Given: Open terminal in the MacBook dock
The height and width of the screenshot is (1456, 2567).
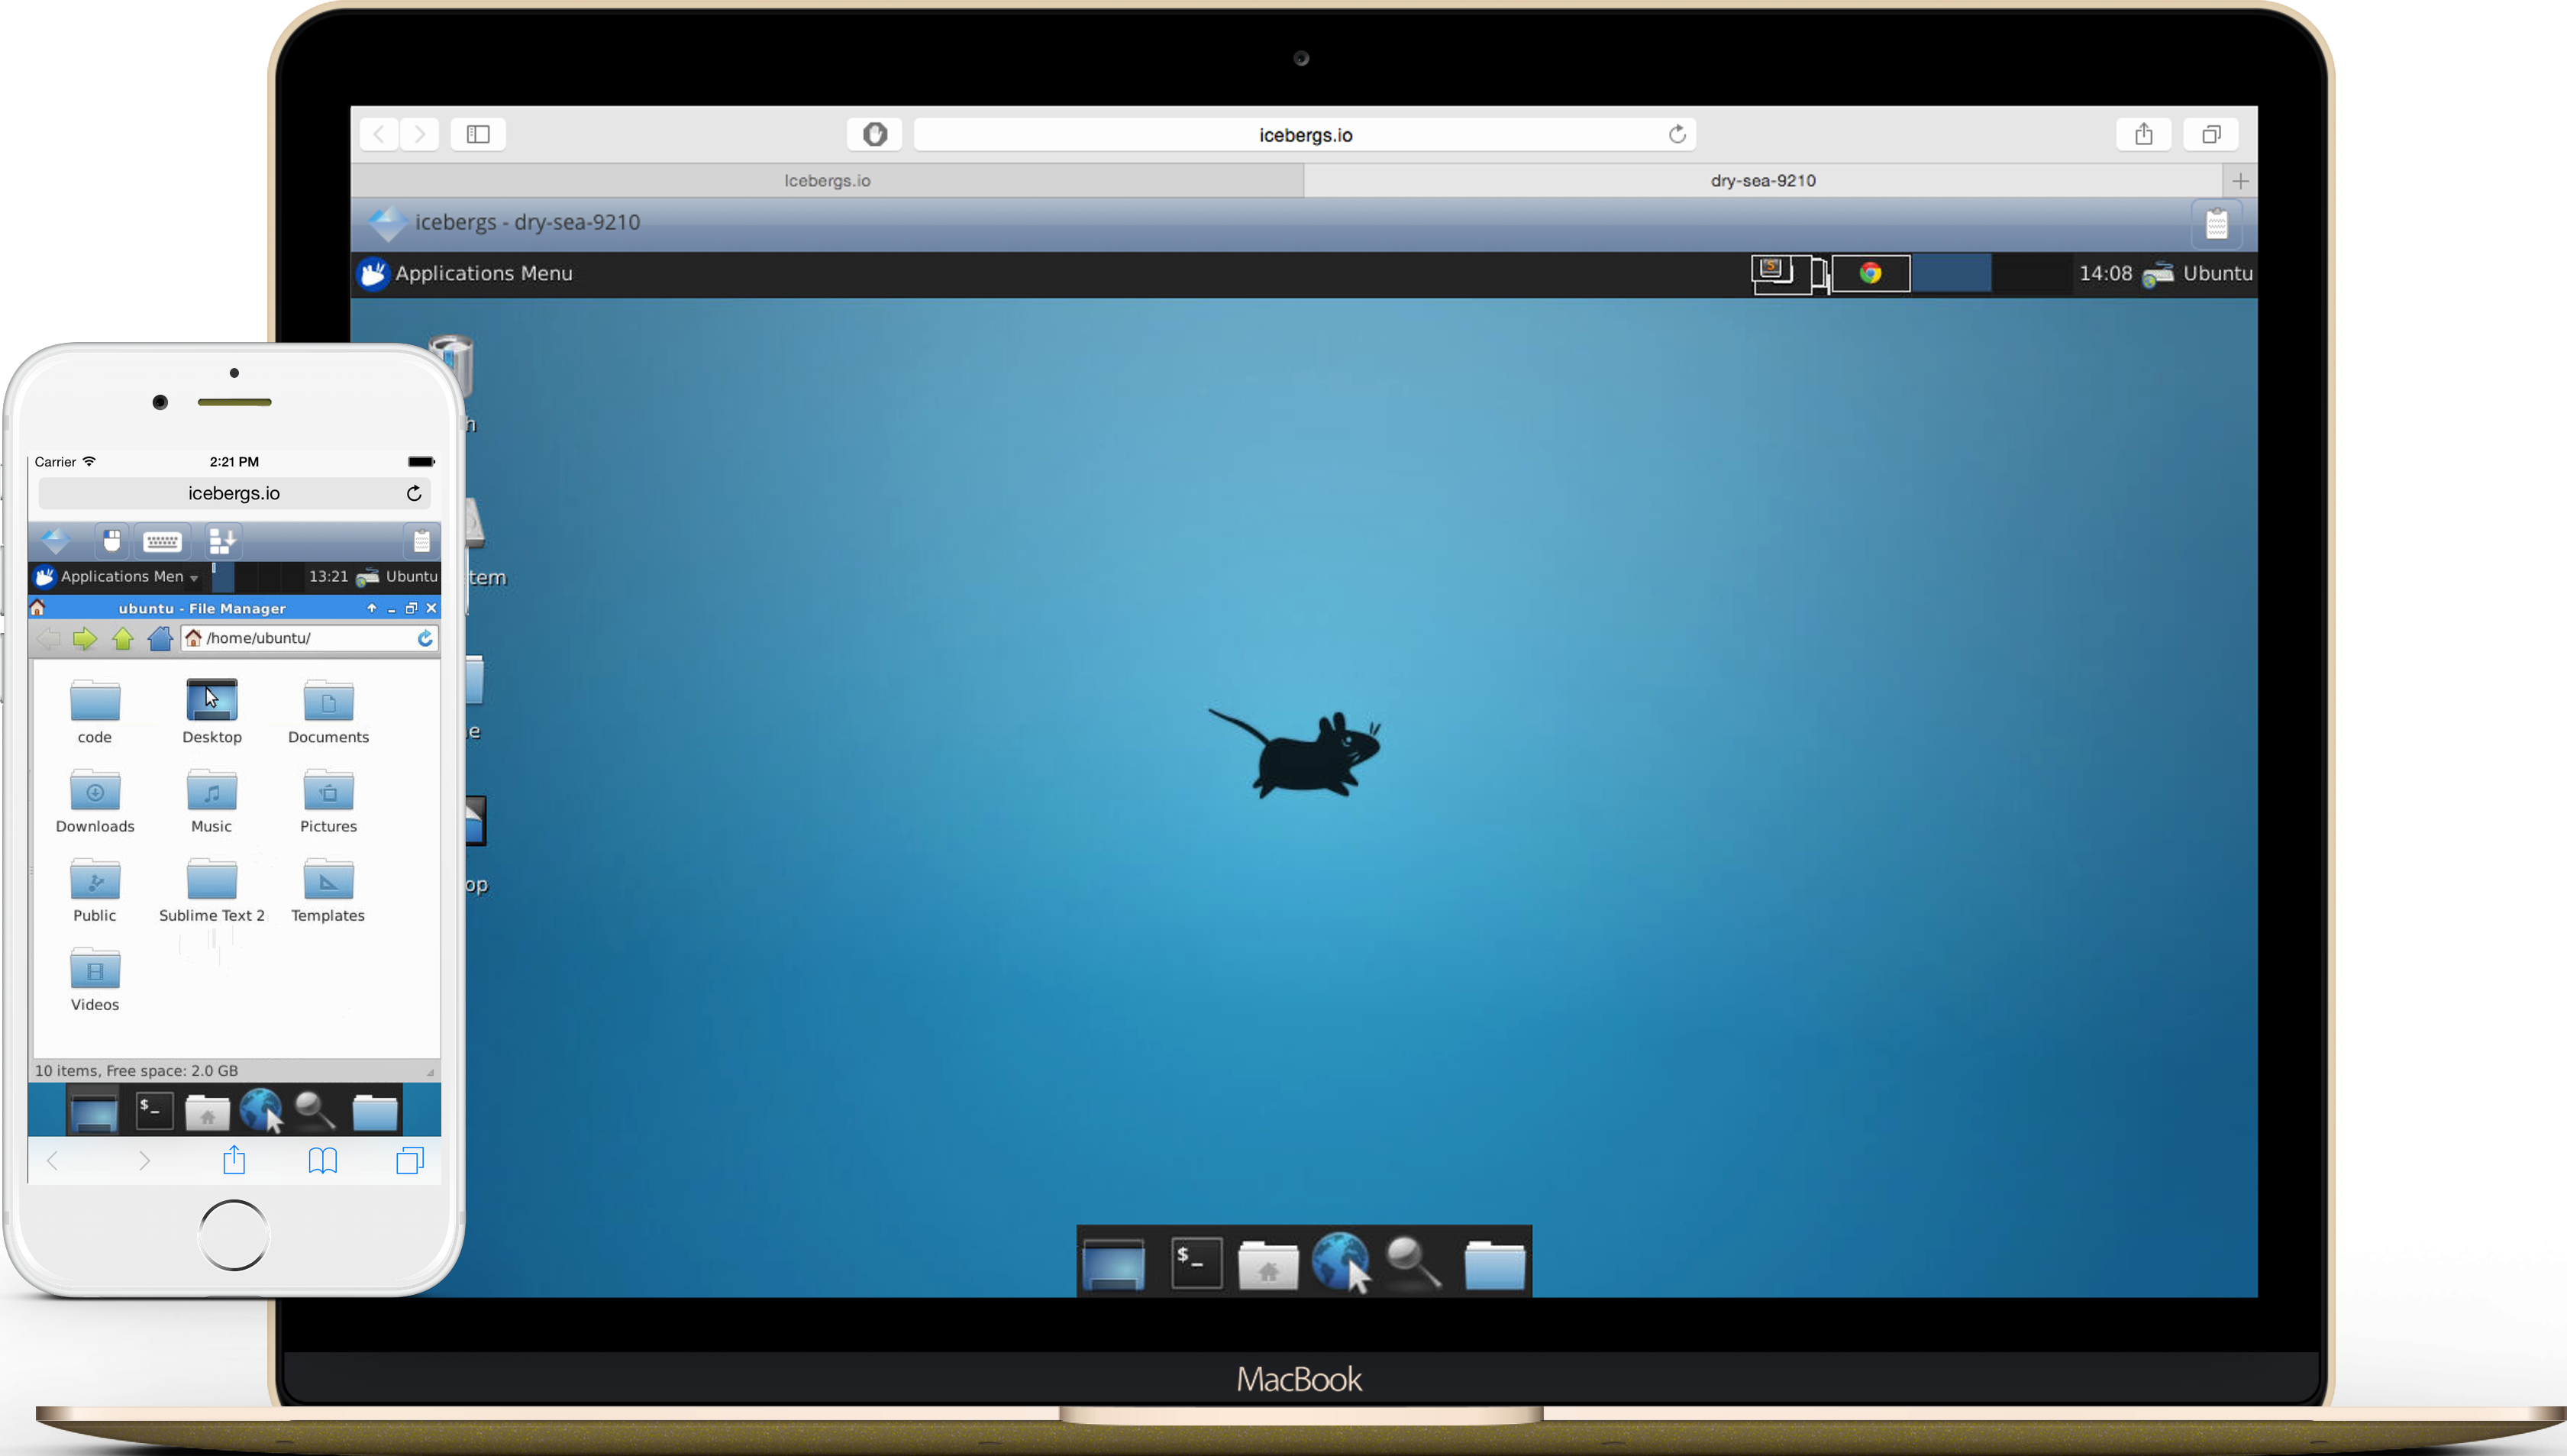Looking at the screenshot, I should pos(1196,1262).
